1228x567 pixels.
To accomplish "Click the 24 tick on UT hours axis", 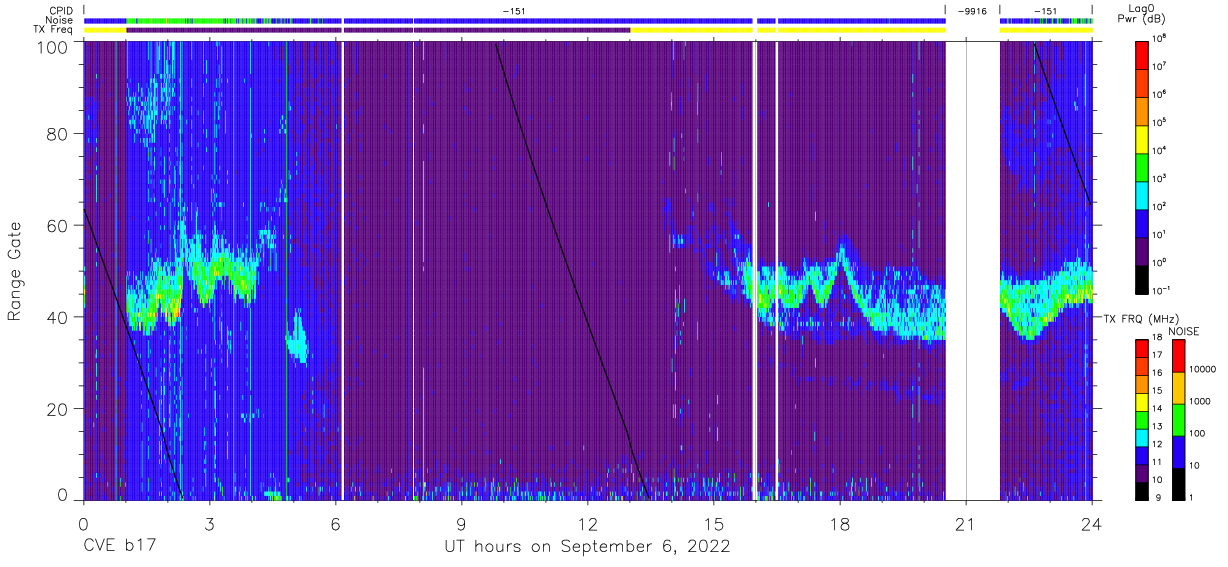I will pyautogui.click(x=1092, y=523).
